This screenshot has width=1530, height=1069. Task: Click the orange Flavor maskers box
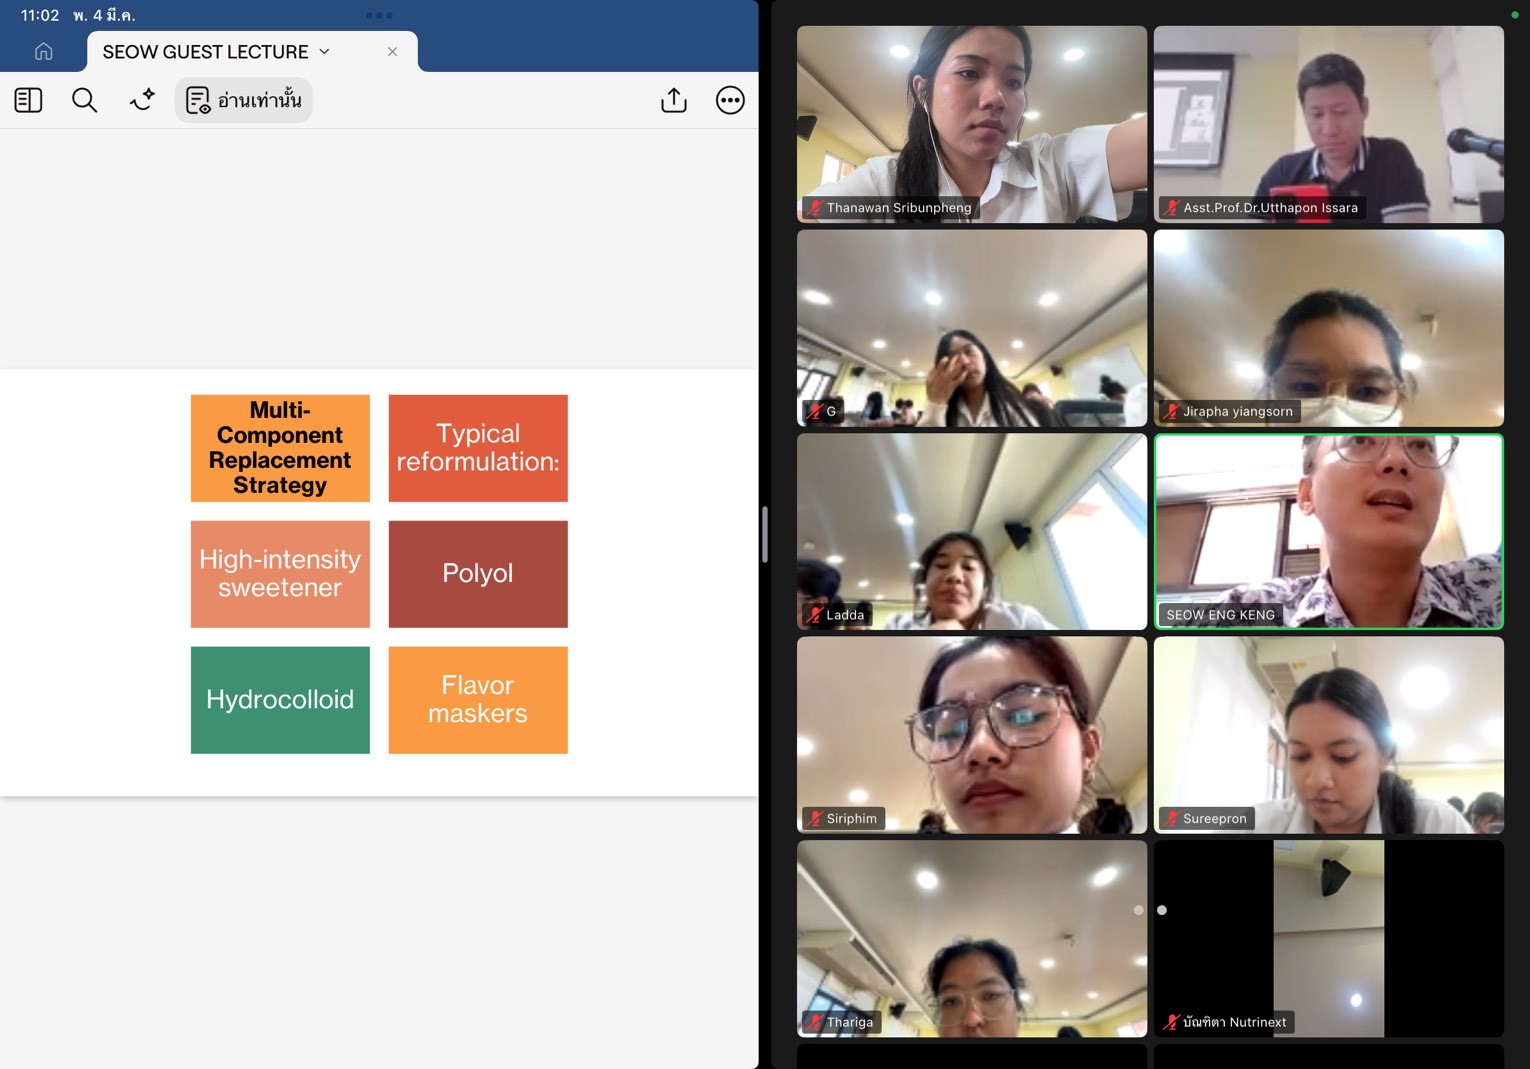click(x=478, y=699)
